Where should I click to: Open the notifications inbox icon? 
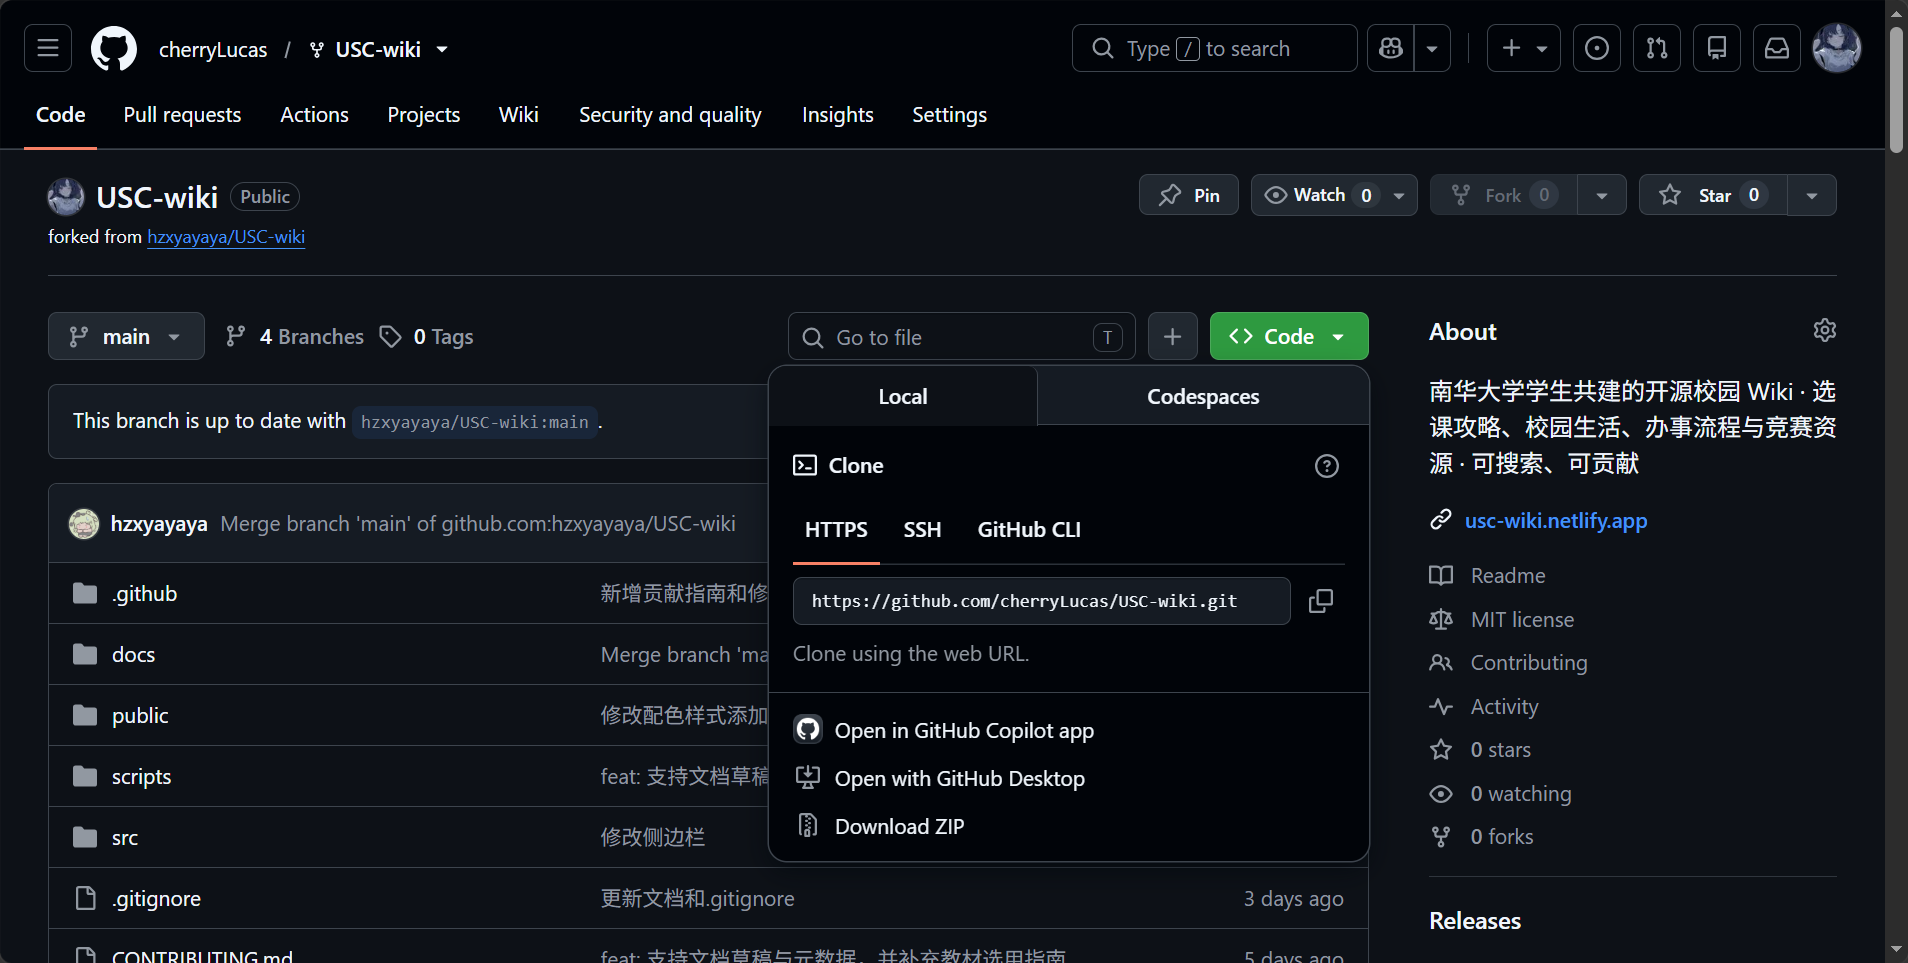pyautogui.click(x=1777, y=48)
